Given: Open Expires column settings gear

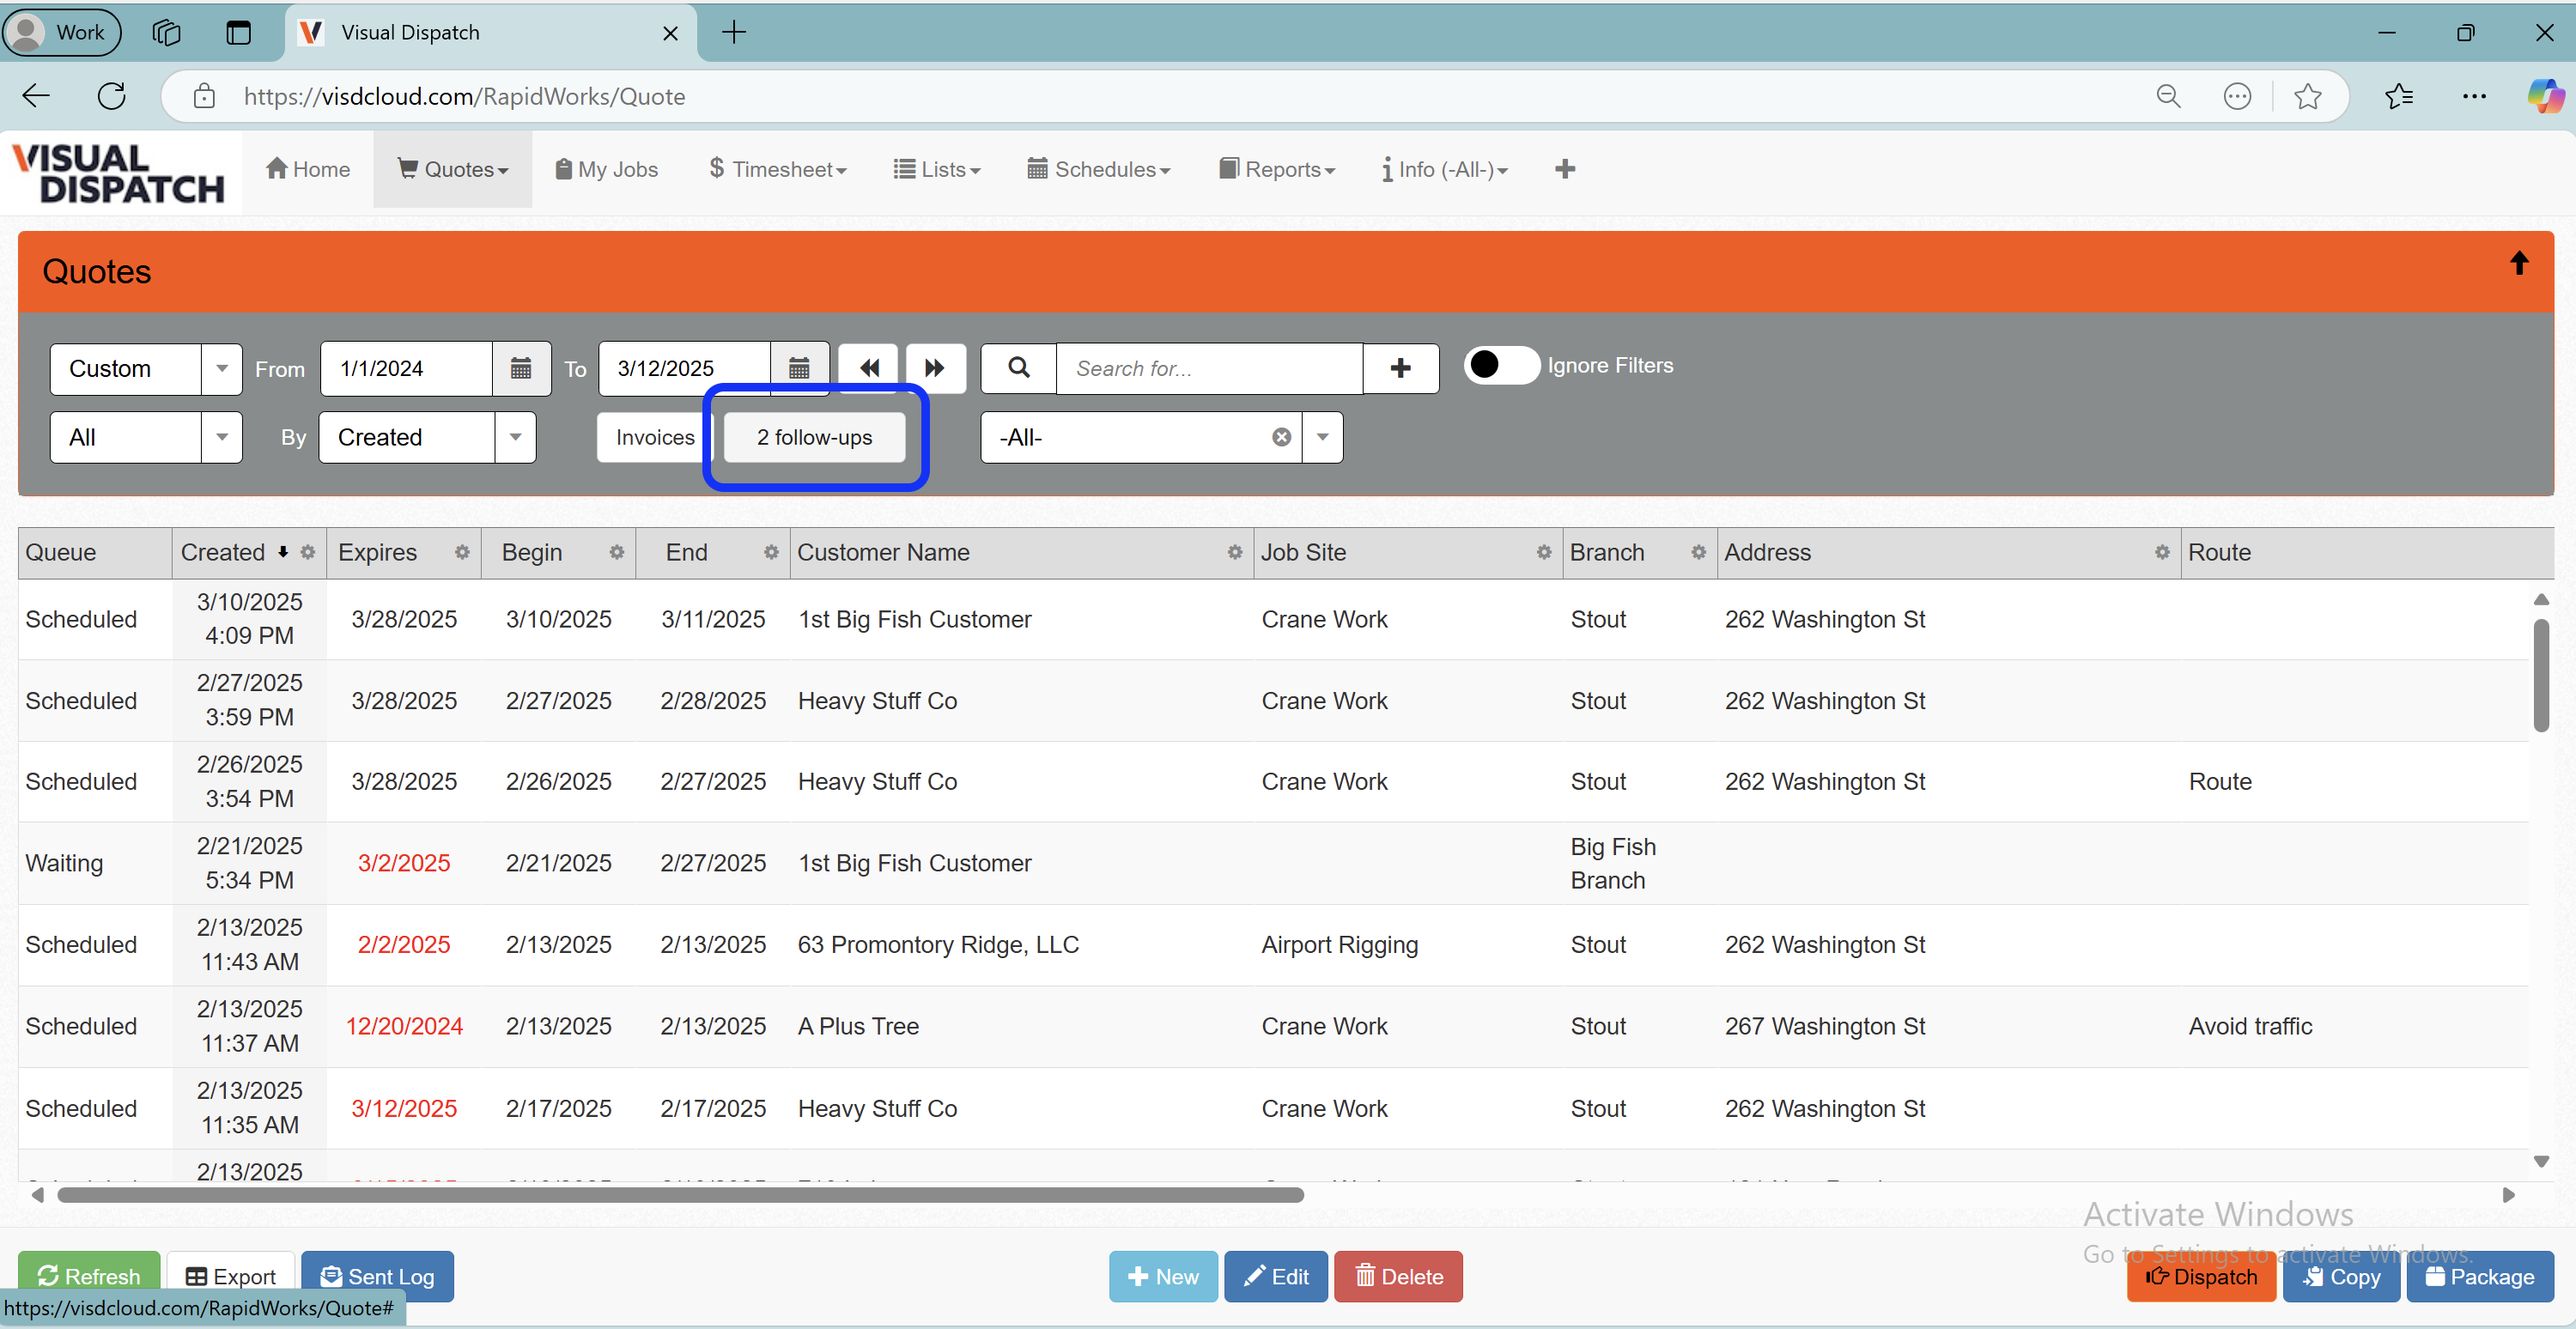Looking at the screenshot, I should pos(462,552).
